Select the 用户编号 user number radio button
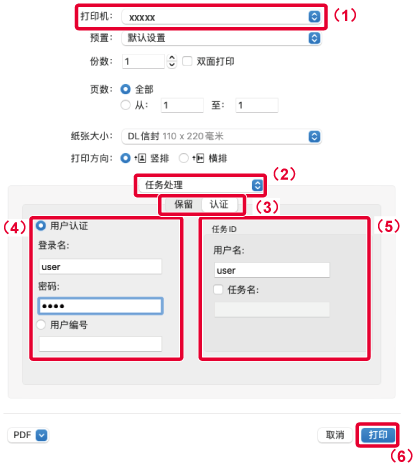Image resolution: width=415 pixels, height=466 pixels. coord(41,324)
